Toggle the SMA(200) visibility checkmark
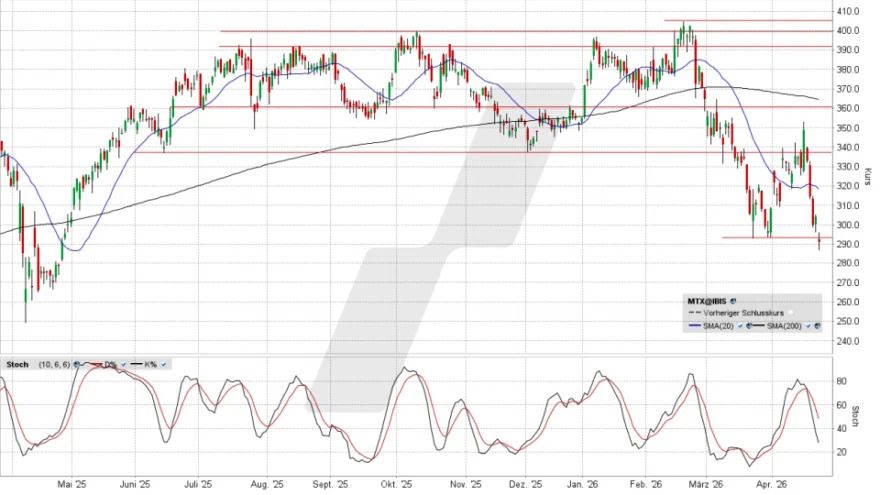The width and height of the screenshot is (880, 495). pyautogui.click(x=809, y=325)
